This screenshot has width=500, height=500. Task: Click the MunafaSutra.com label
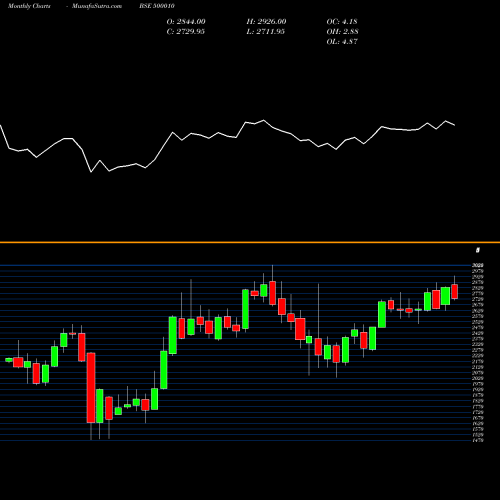[97, 6]
